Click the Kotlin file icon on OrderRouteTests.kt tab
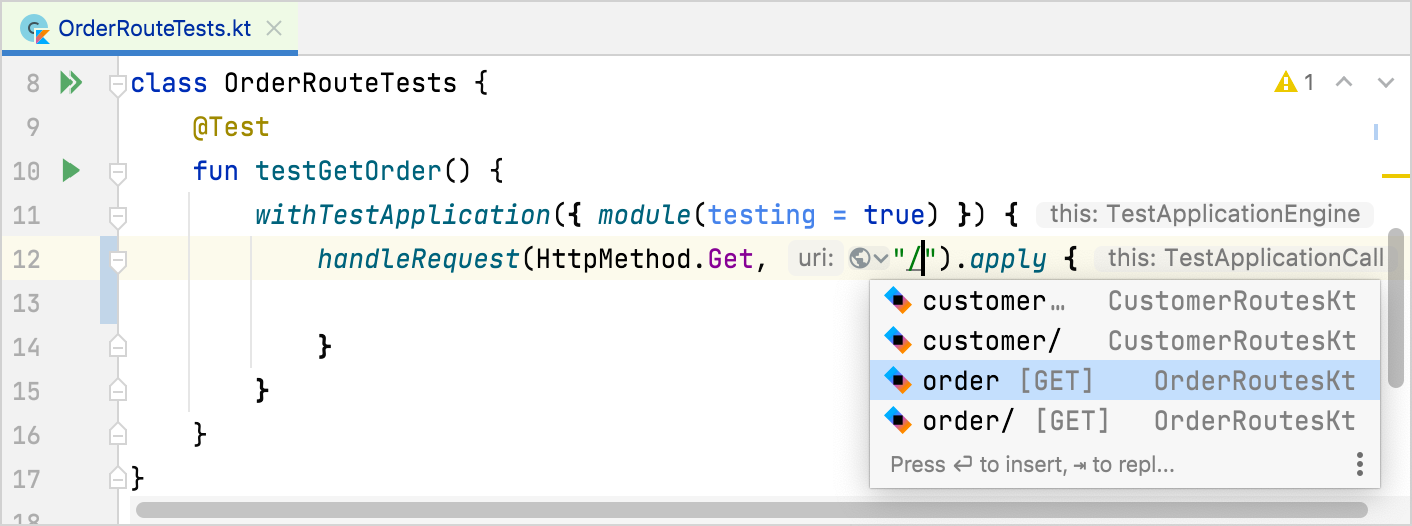1412x526 pixels. [x=37, y=29]
